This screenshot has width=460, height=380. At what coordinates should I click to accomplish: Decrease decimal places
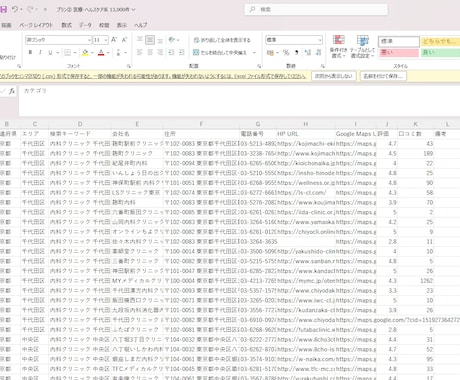click(318, 52)
